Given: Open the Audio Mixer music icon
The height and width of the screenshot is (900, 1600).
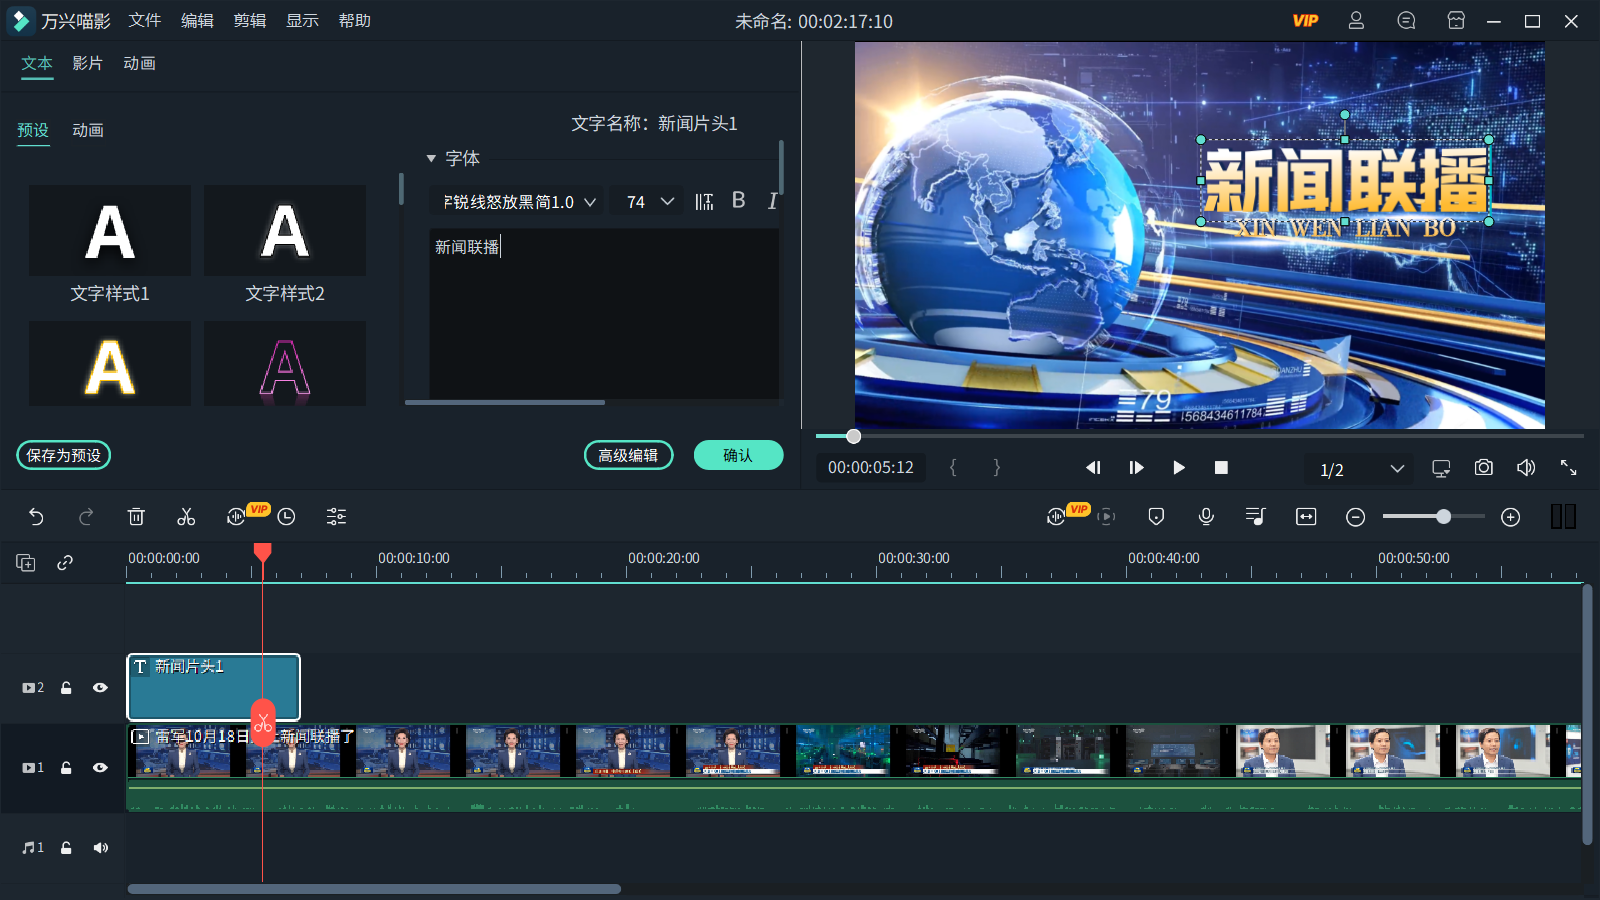Looking at the screenshot, I should [x=1256, y=517].
